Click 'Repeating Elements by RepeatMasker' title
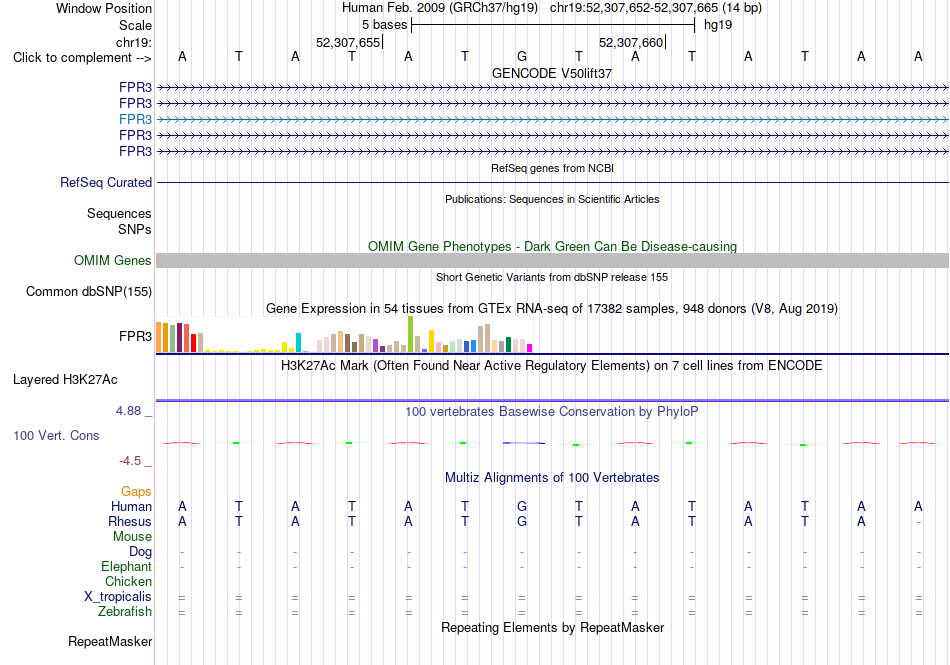950x665 pixels. [552, 628]
